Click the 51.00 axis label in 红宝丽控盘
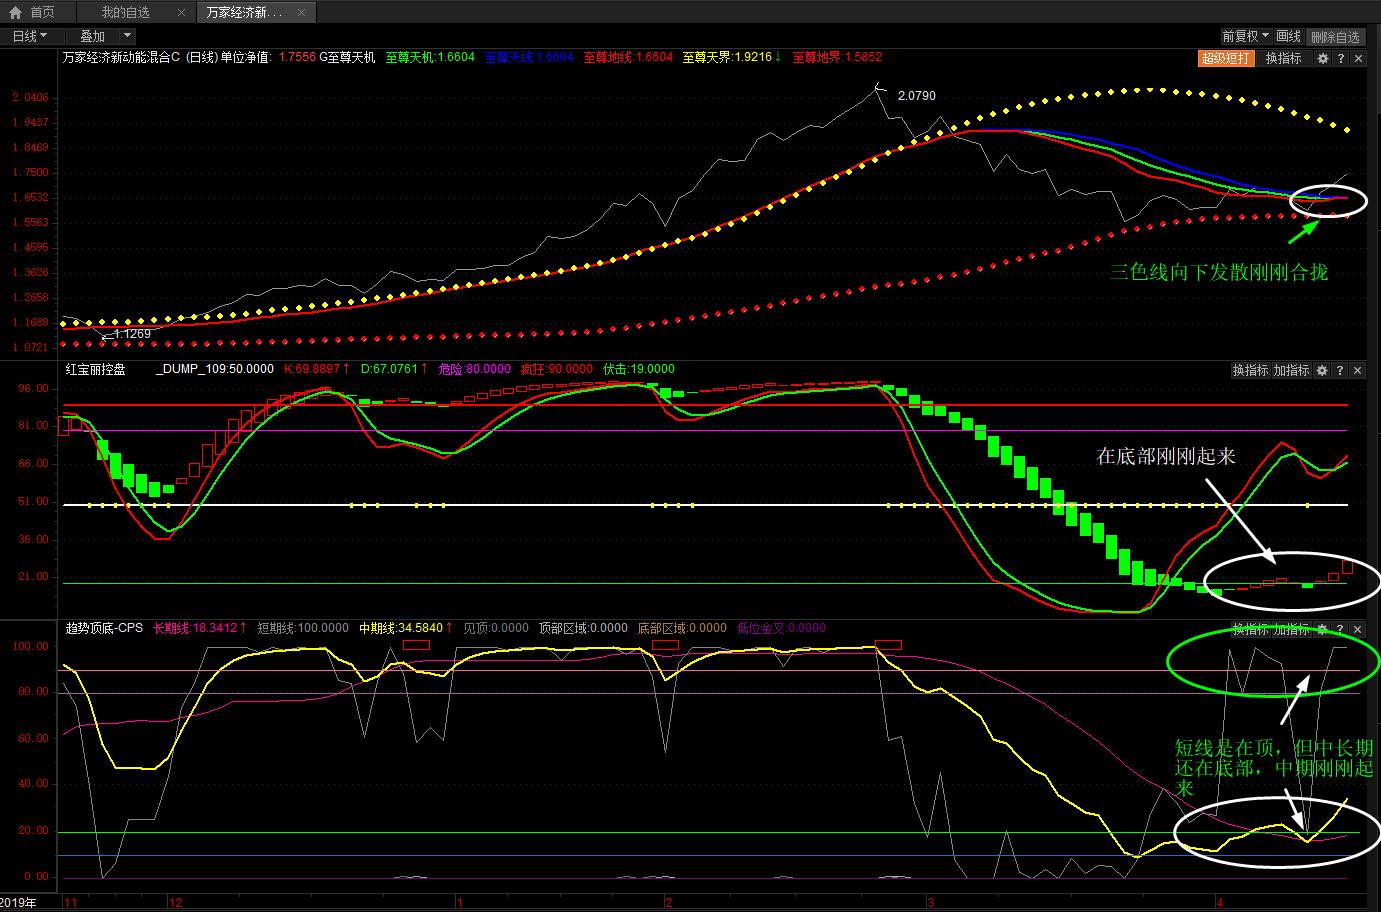Screen dimensions: 1381x912 (x=33, y=502)
